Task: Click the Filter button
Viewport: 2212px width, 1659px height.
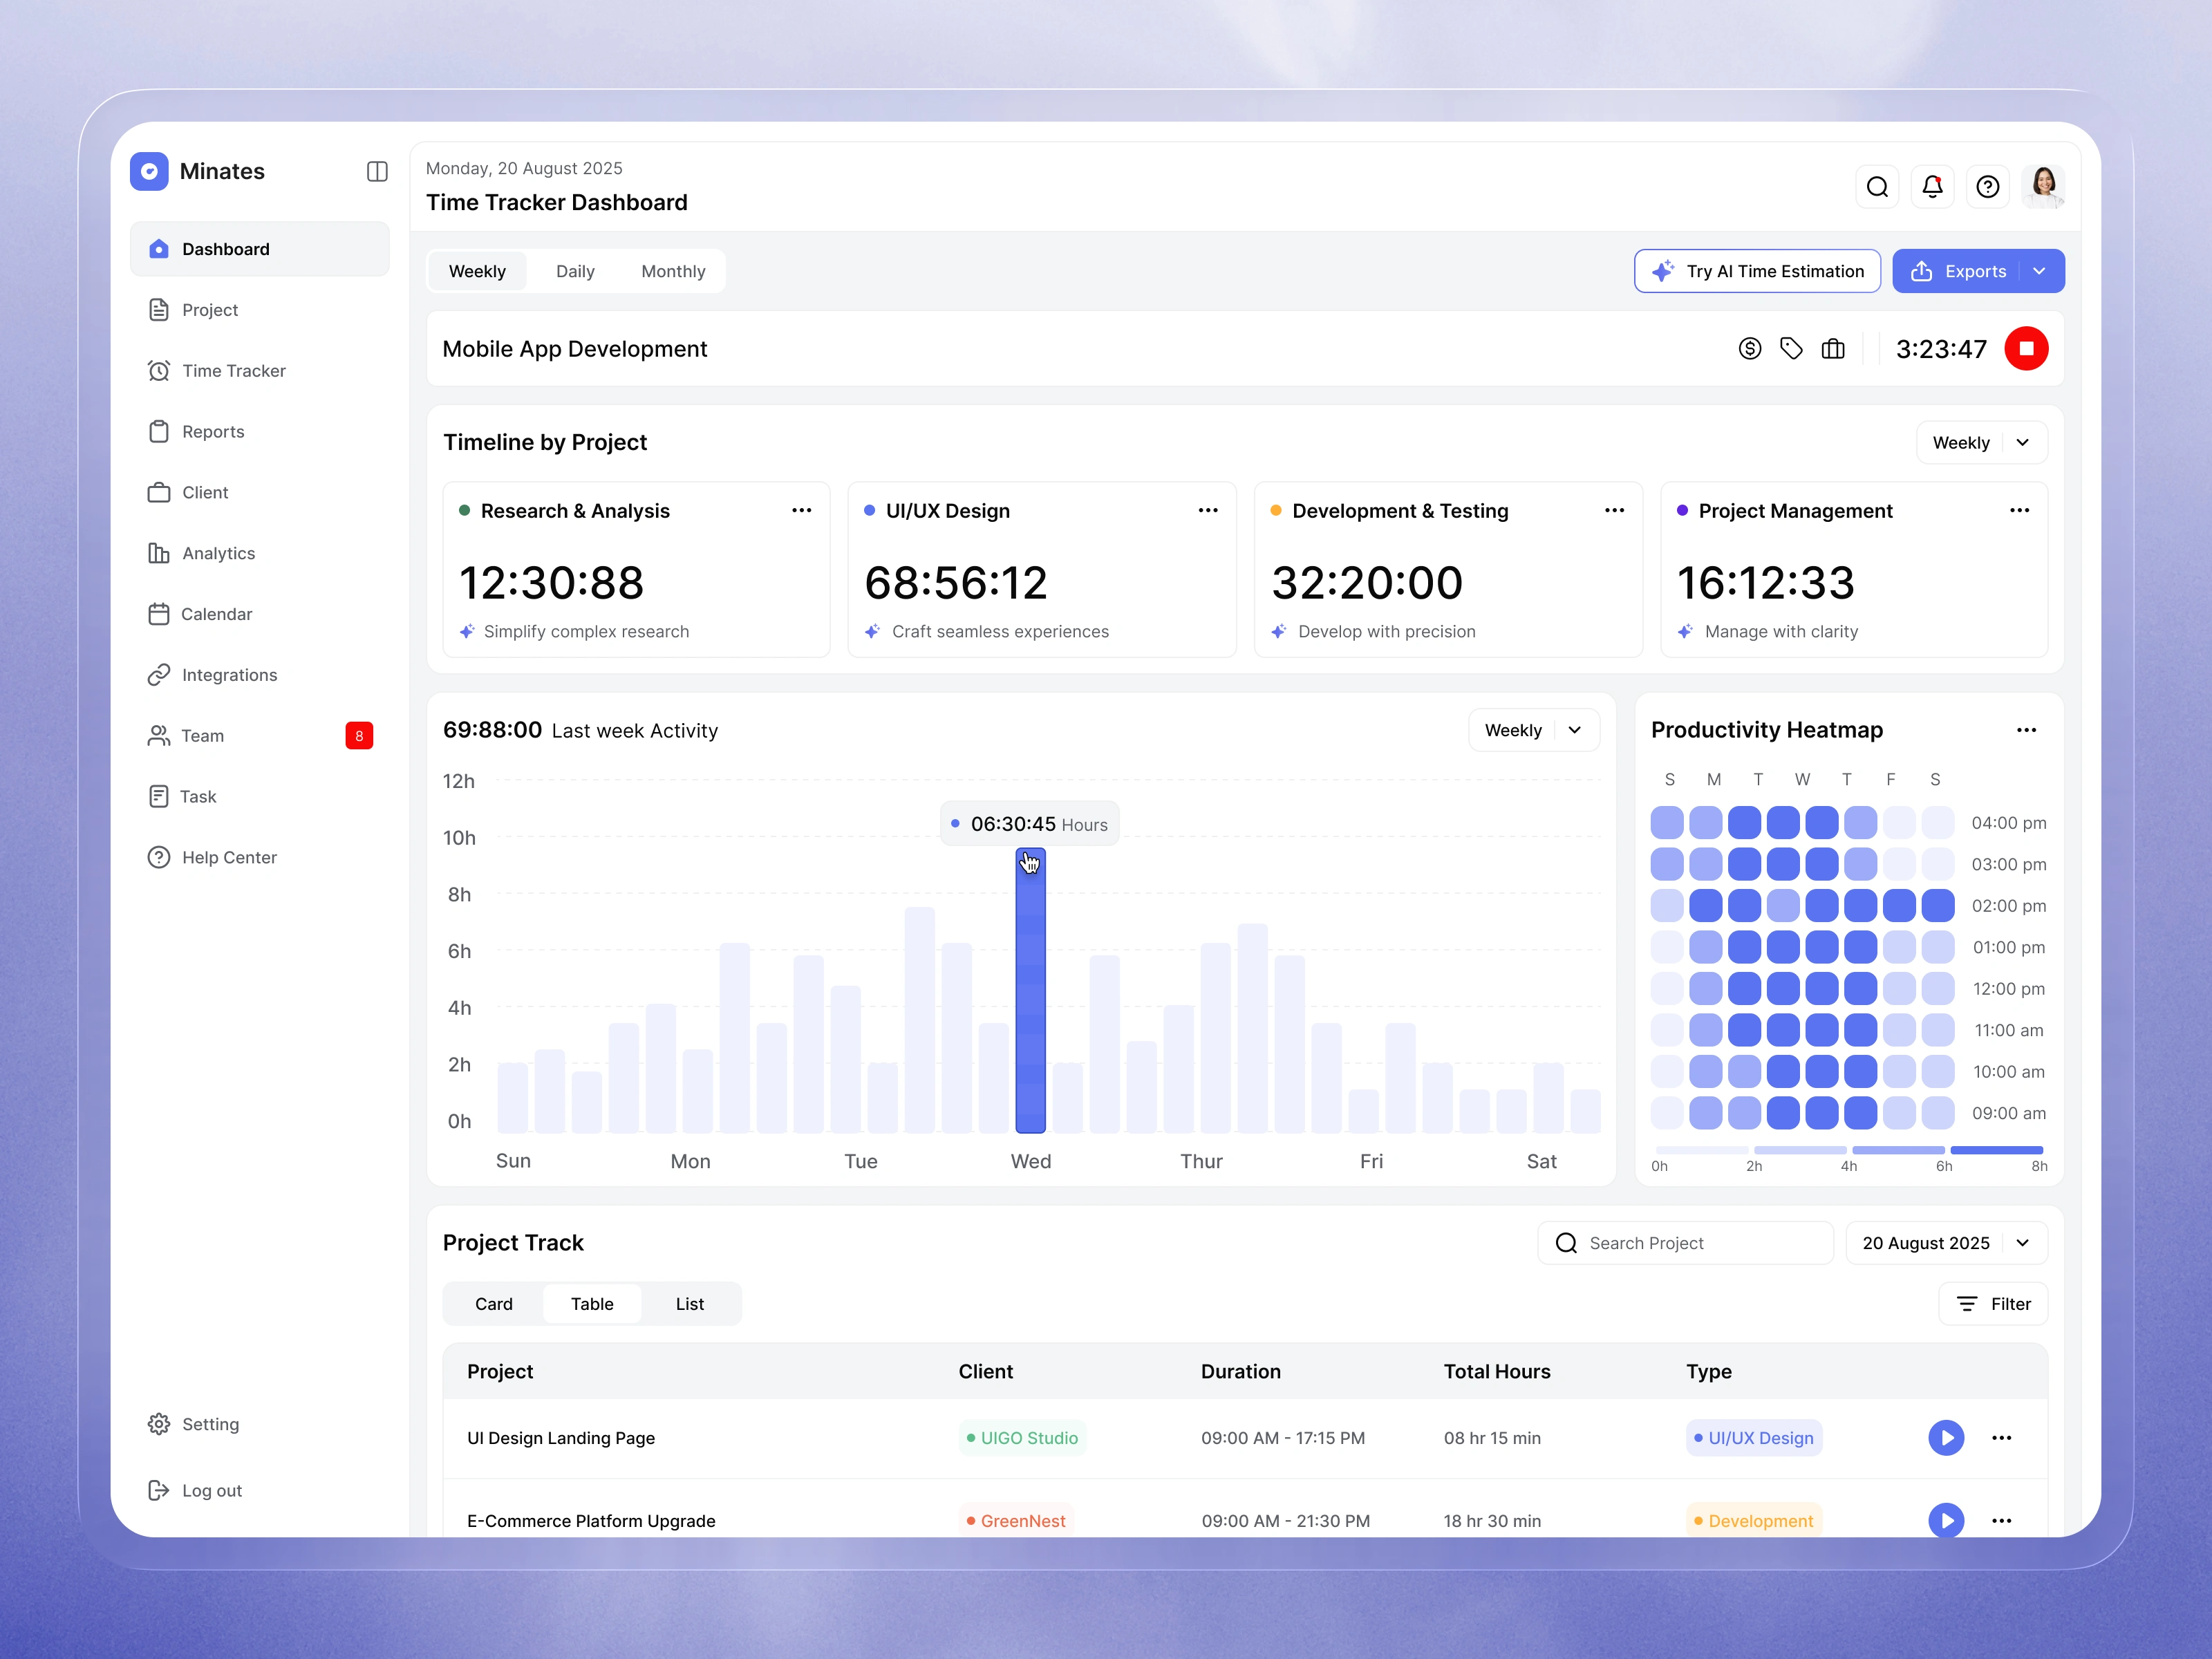Action: (x=1993, y=1304)
